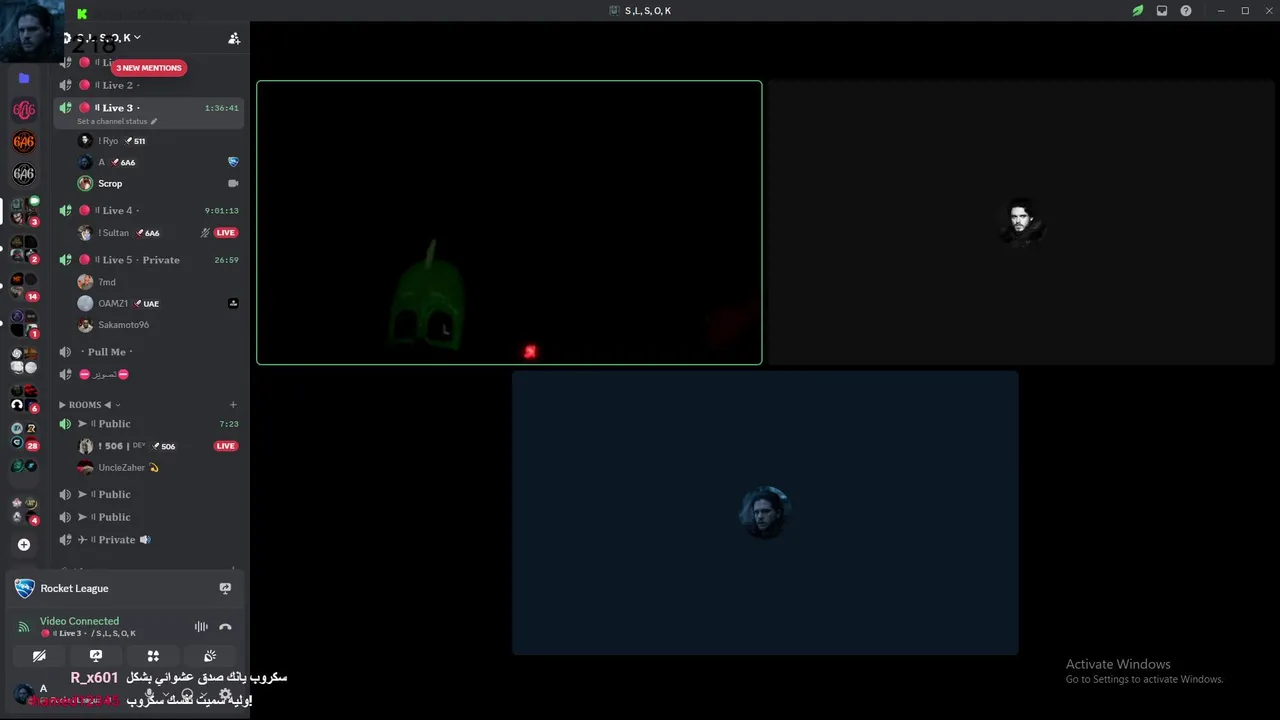The width and height of the screenshot is (1280, 720).
Task: Open server folder with badge 1
Action: [x=24, y=323]
